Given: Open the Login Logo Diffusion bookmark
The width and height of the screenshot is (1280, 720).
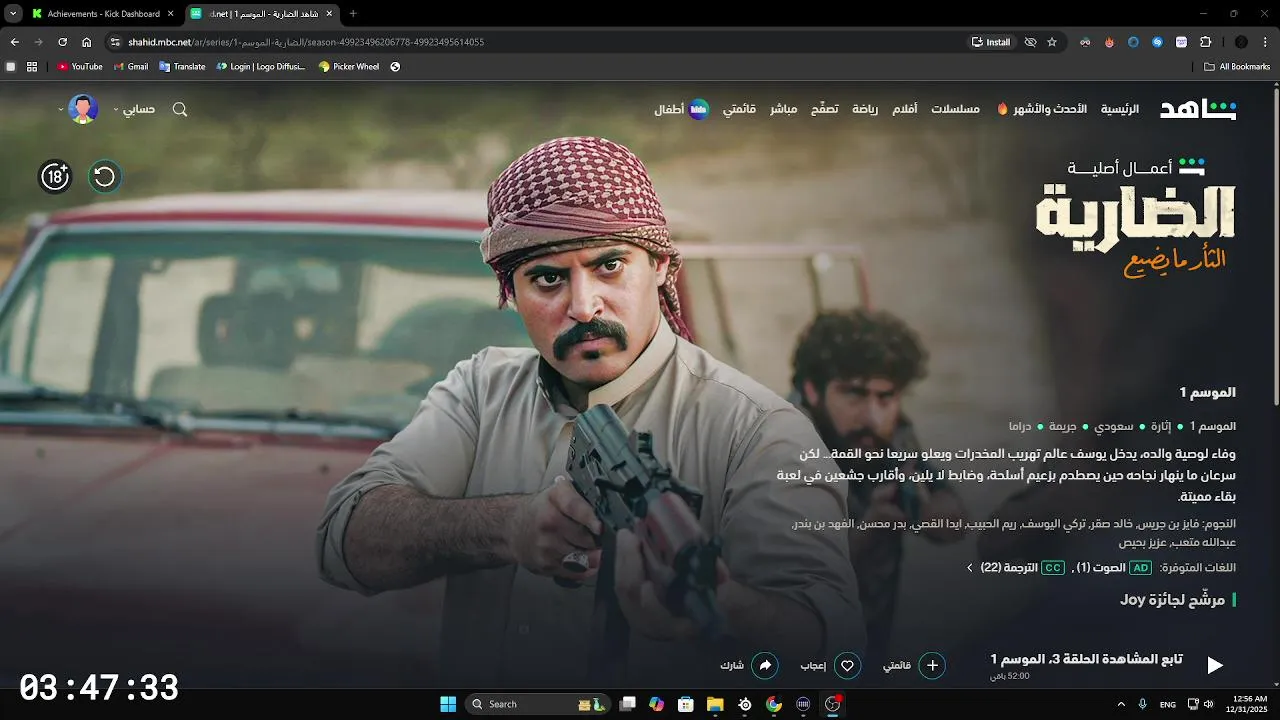Looking at the screenshot, I should click(x=261, y=67).
